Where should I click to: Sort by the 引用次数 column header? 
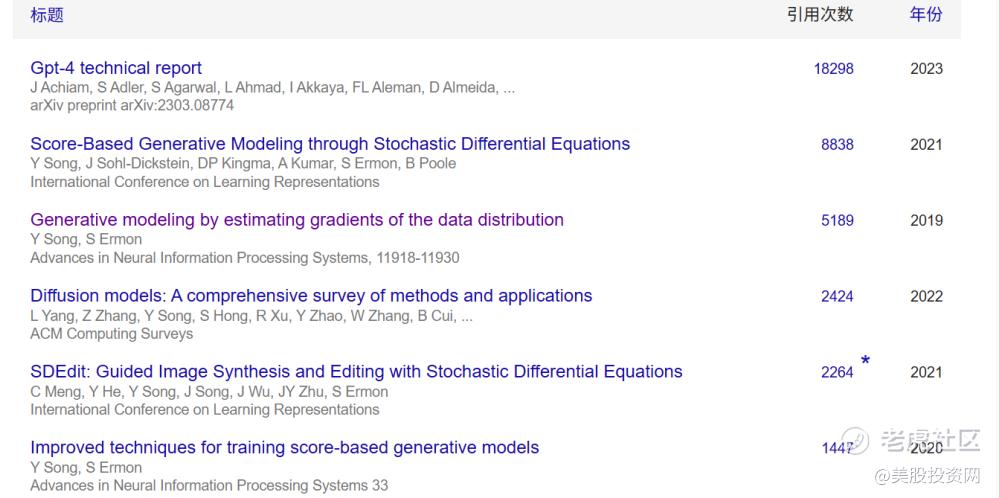pyautogui.click(x=819, y=15)
